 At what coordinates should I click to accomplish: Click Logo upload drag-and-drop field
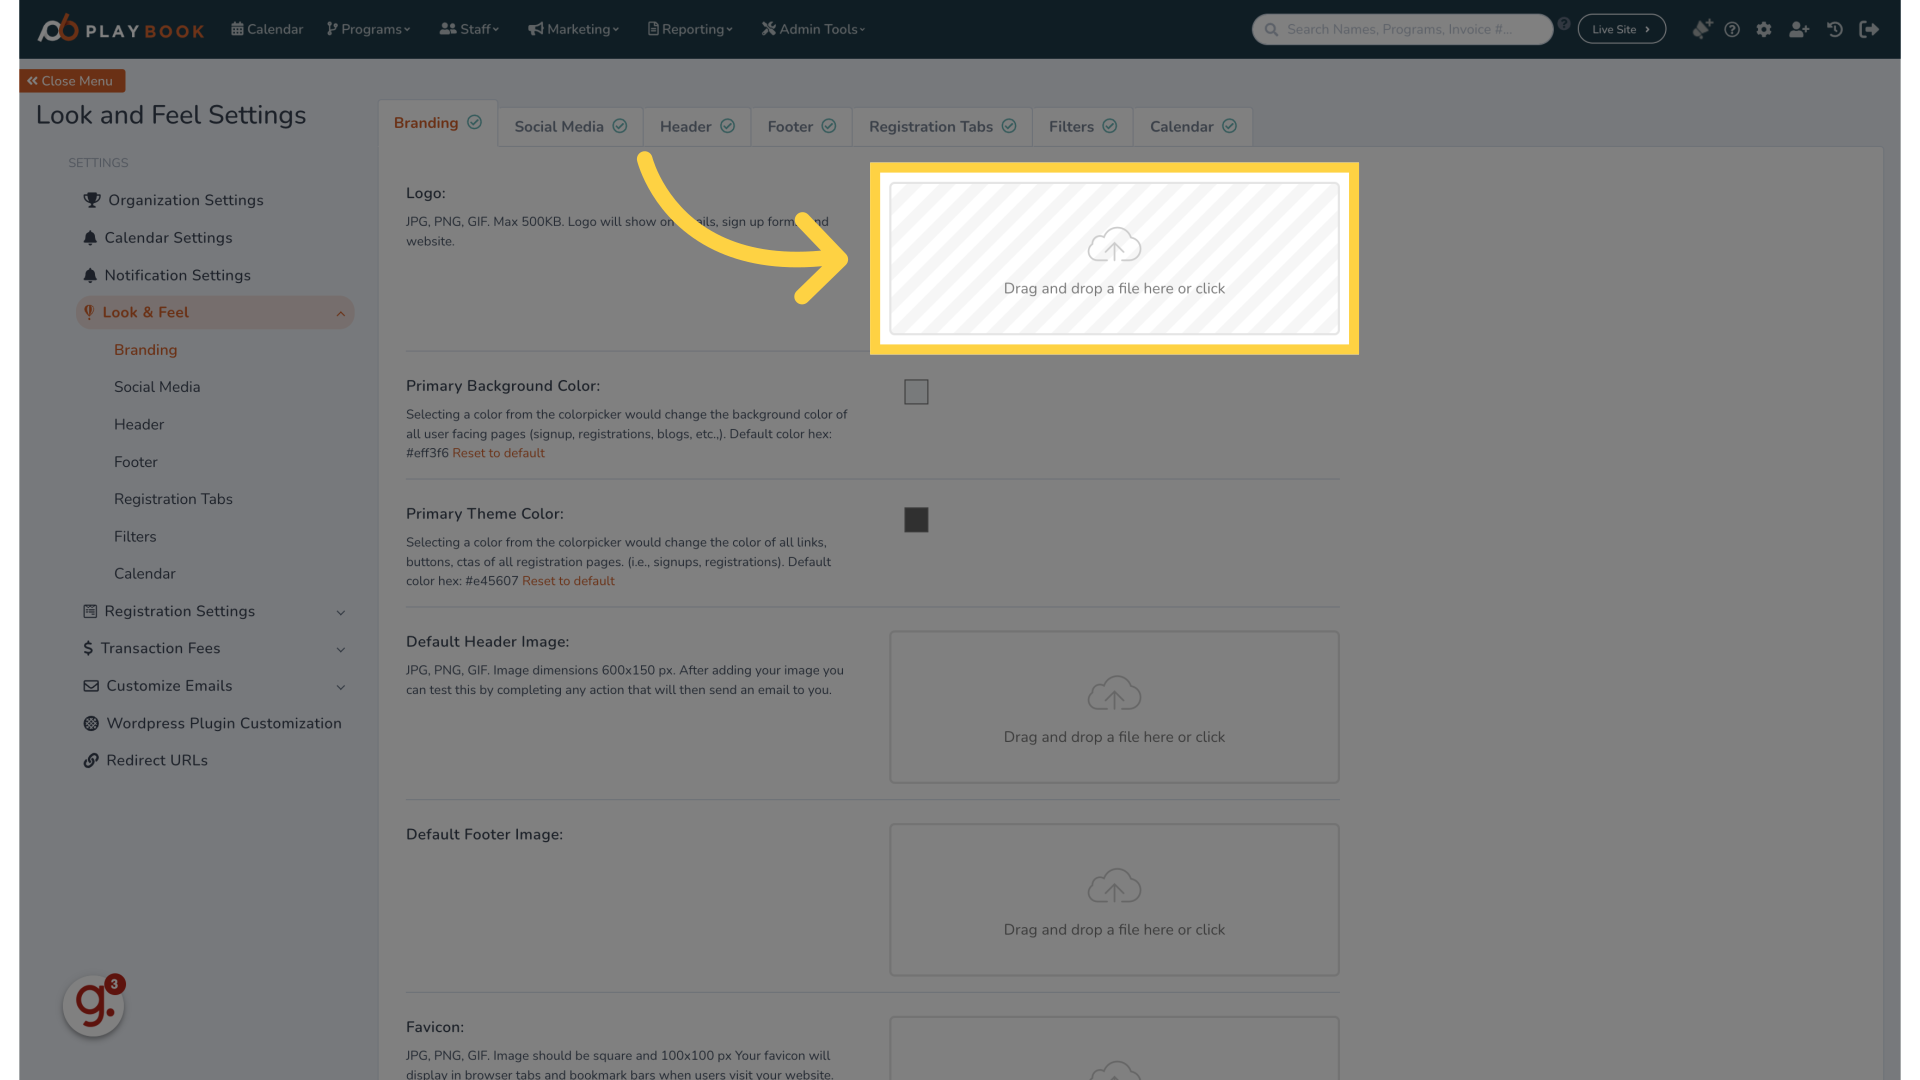(x=1113, y=258)
